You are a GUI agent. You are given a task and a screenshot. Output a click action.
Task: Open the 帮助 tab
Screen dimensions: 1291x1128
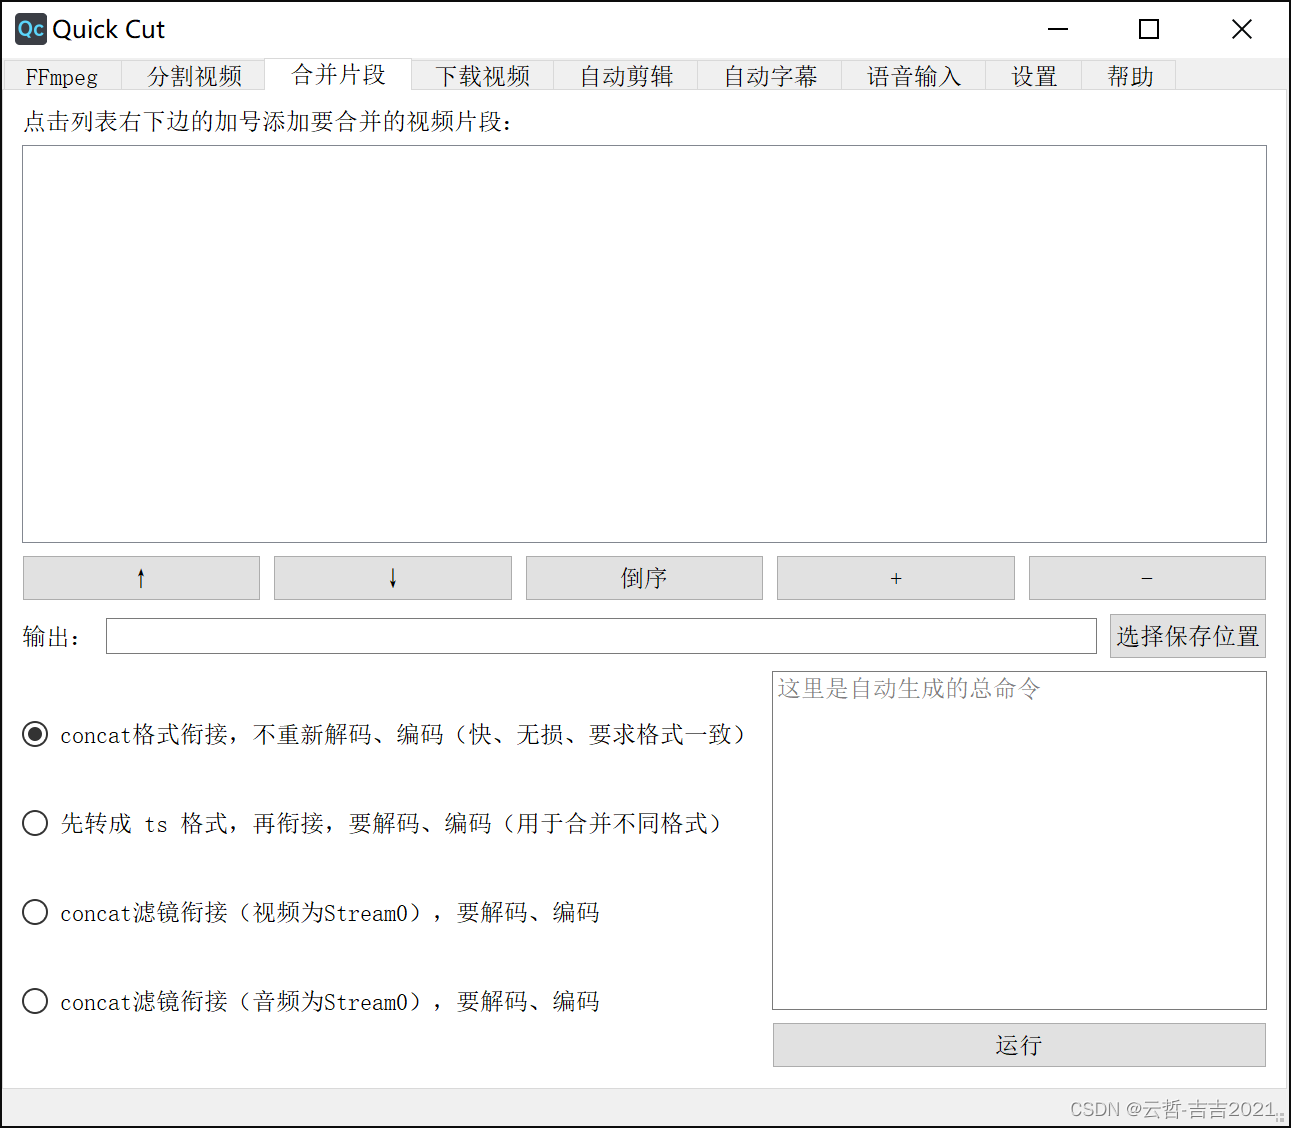click(1129, 76)
